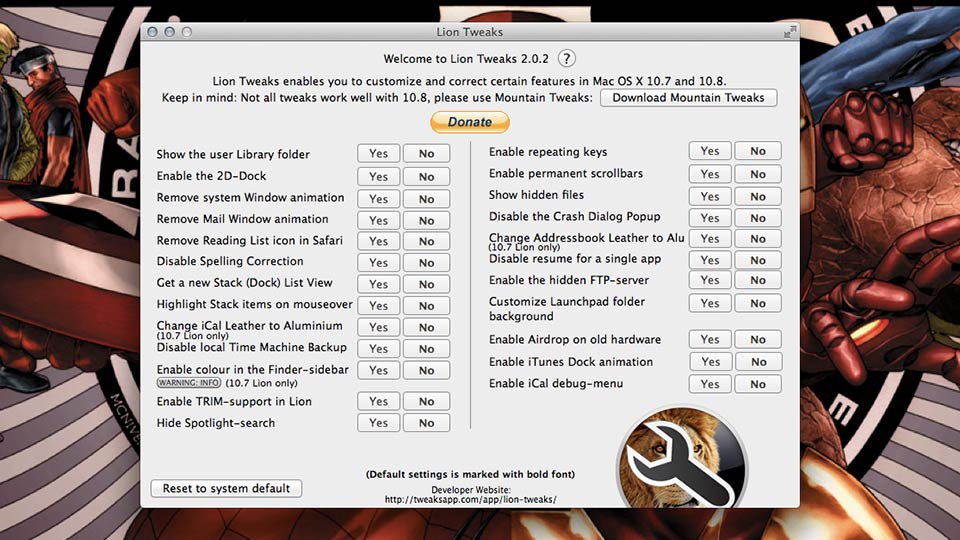Click Yes for Remove Mail Window animation
The image size is (960, 540).
click(x=378, y=220)
